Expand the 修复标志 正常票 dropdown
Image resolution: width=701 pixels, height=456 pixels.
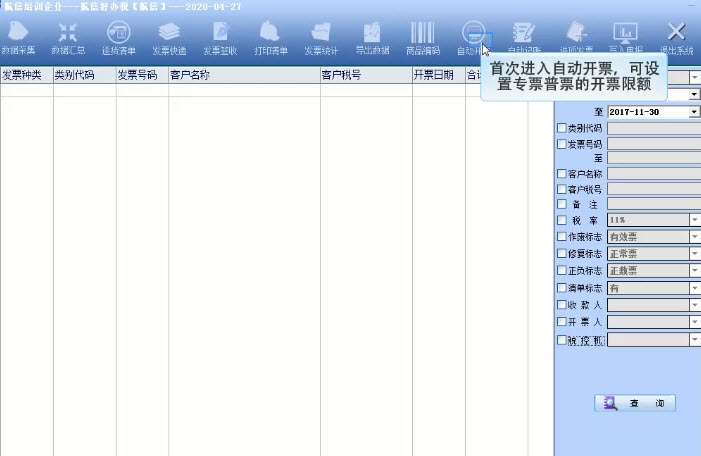pos(694,253)
